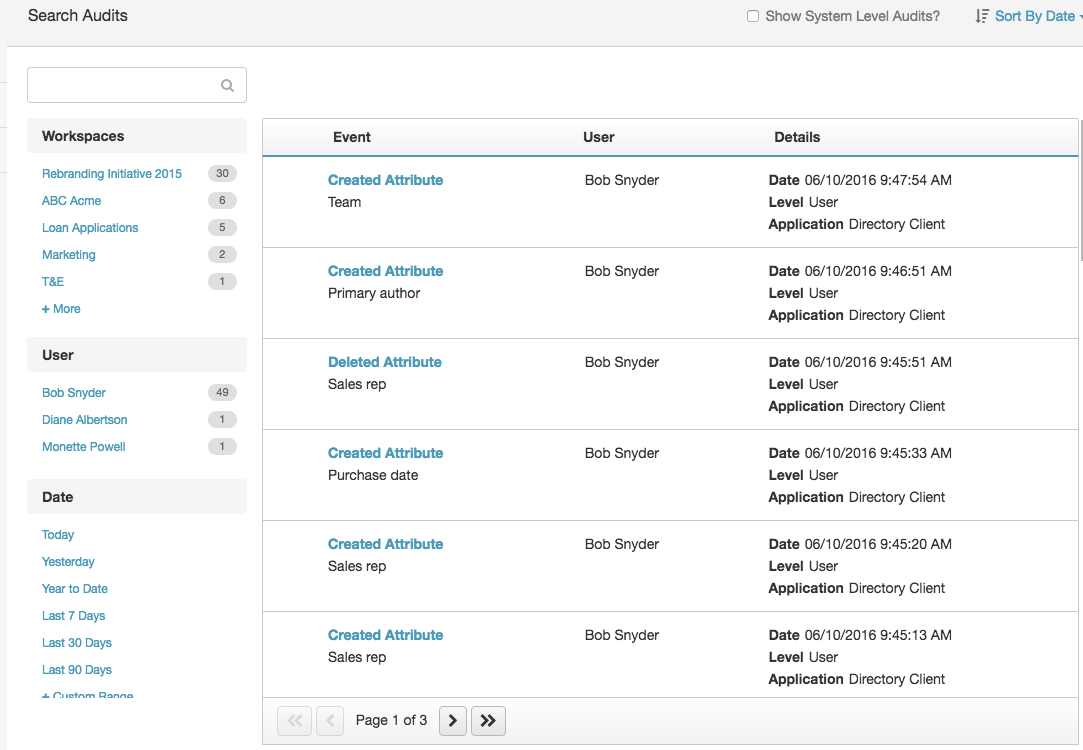Filter by ABC Acme workspace
Viewport: 1083px width, 750px height.
(x=71, y=200)
